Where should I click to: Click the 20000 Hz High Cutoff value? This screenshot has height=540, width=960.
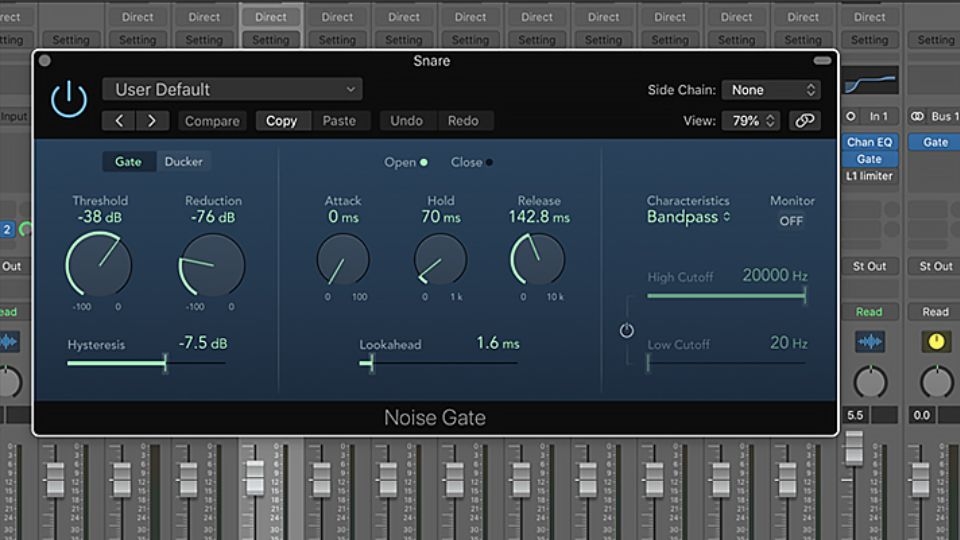pyautogui.click(x=774, y=276)
